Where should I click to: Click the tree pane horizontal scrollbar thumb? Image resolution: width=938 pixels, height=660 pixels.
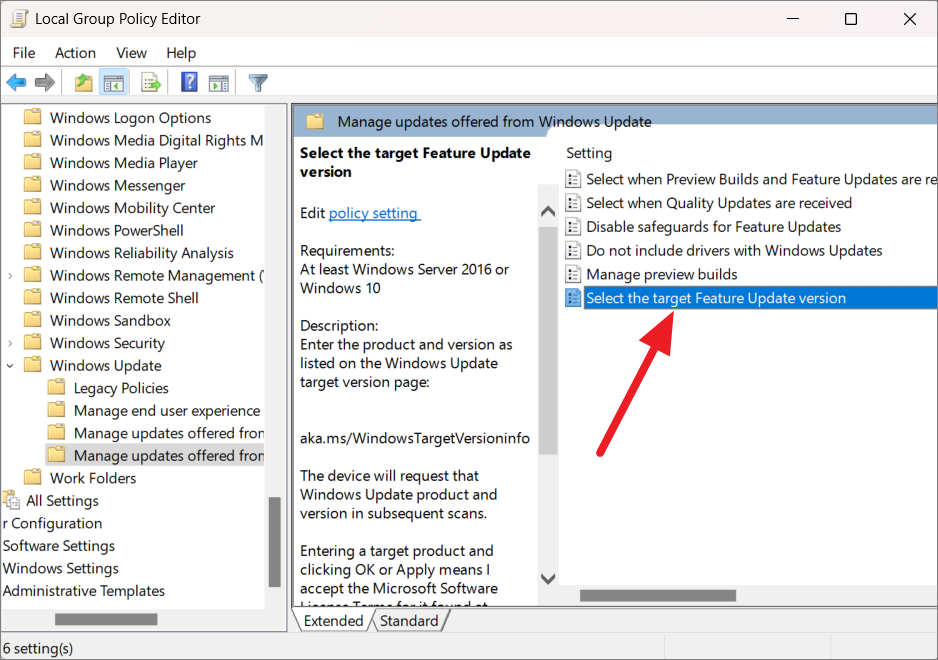(106, 619)
